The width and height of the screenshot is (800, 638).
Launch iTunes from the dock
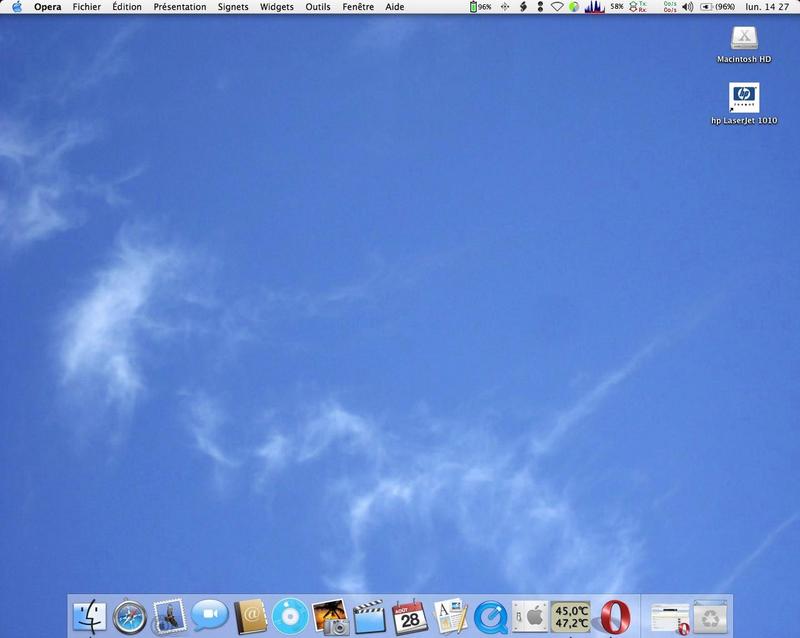pyautogui.click(x=290, y=616)
